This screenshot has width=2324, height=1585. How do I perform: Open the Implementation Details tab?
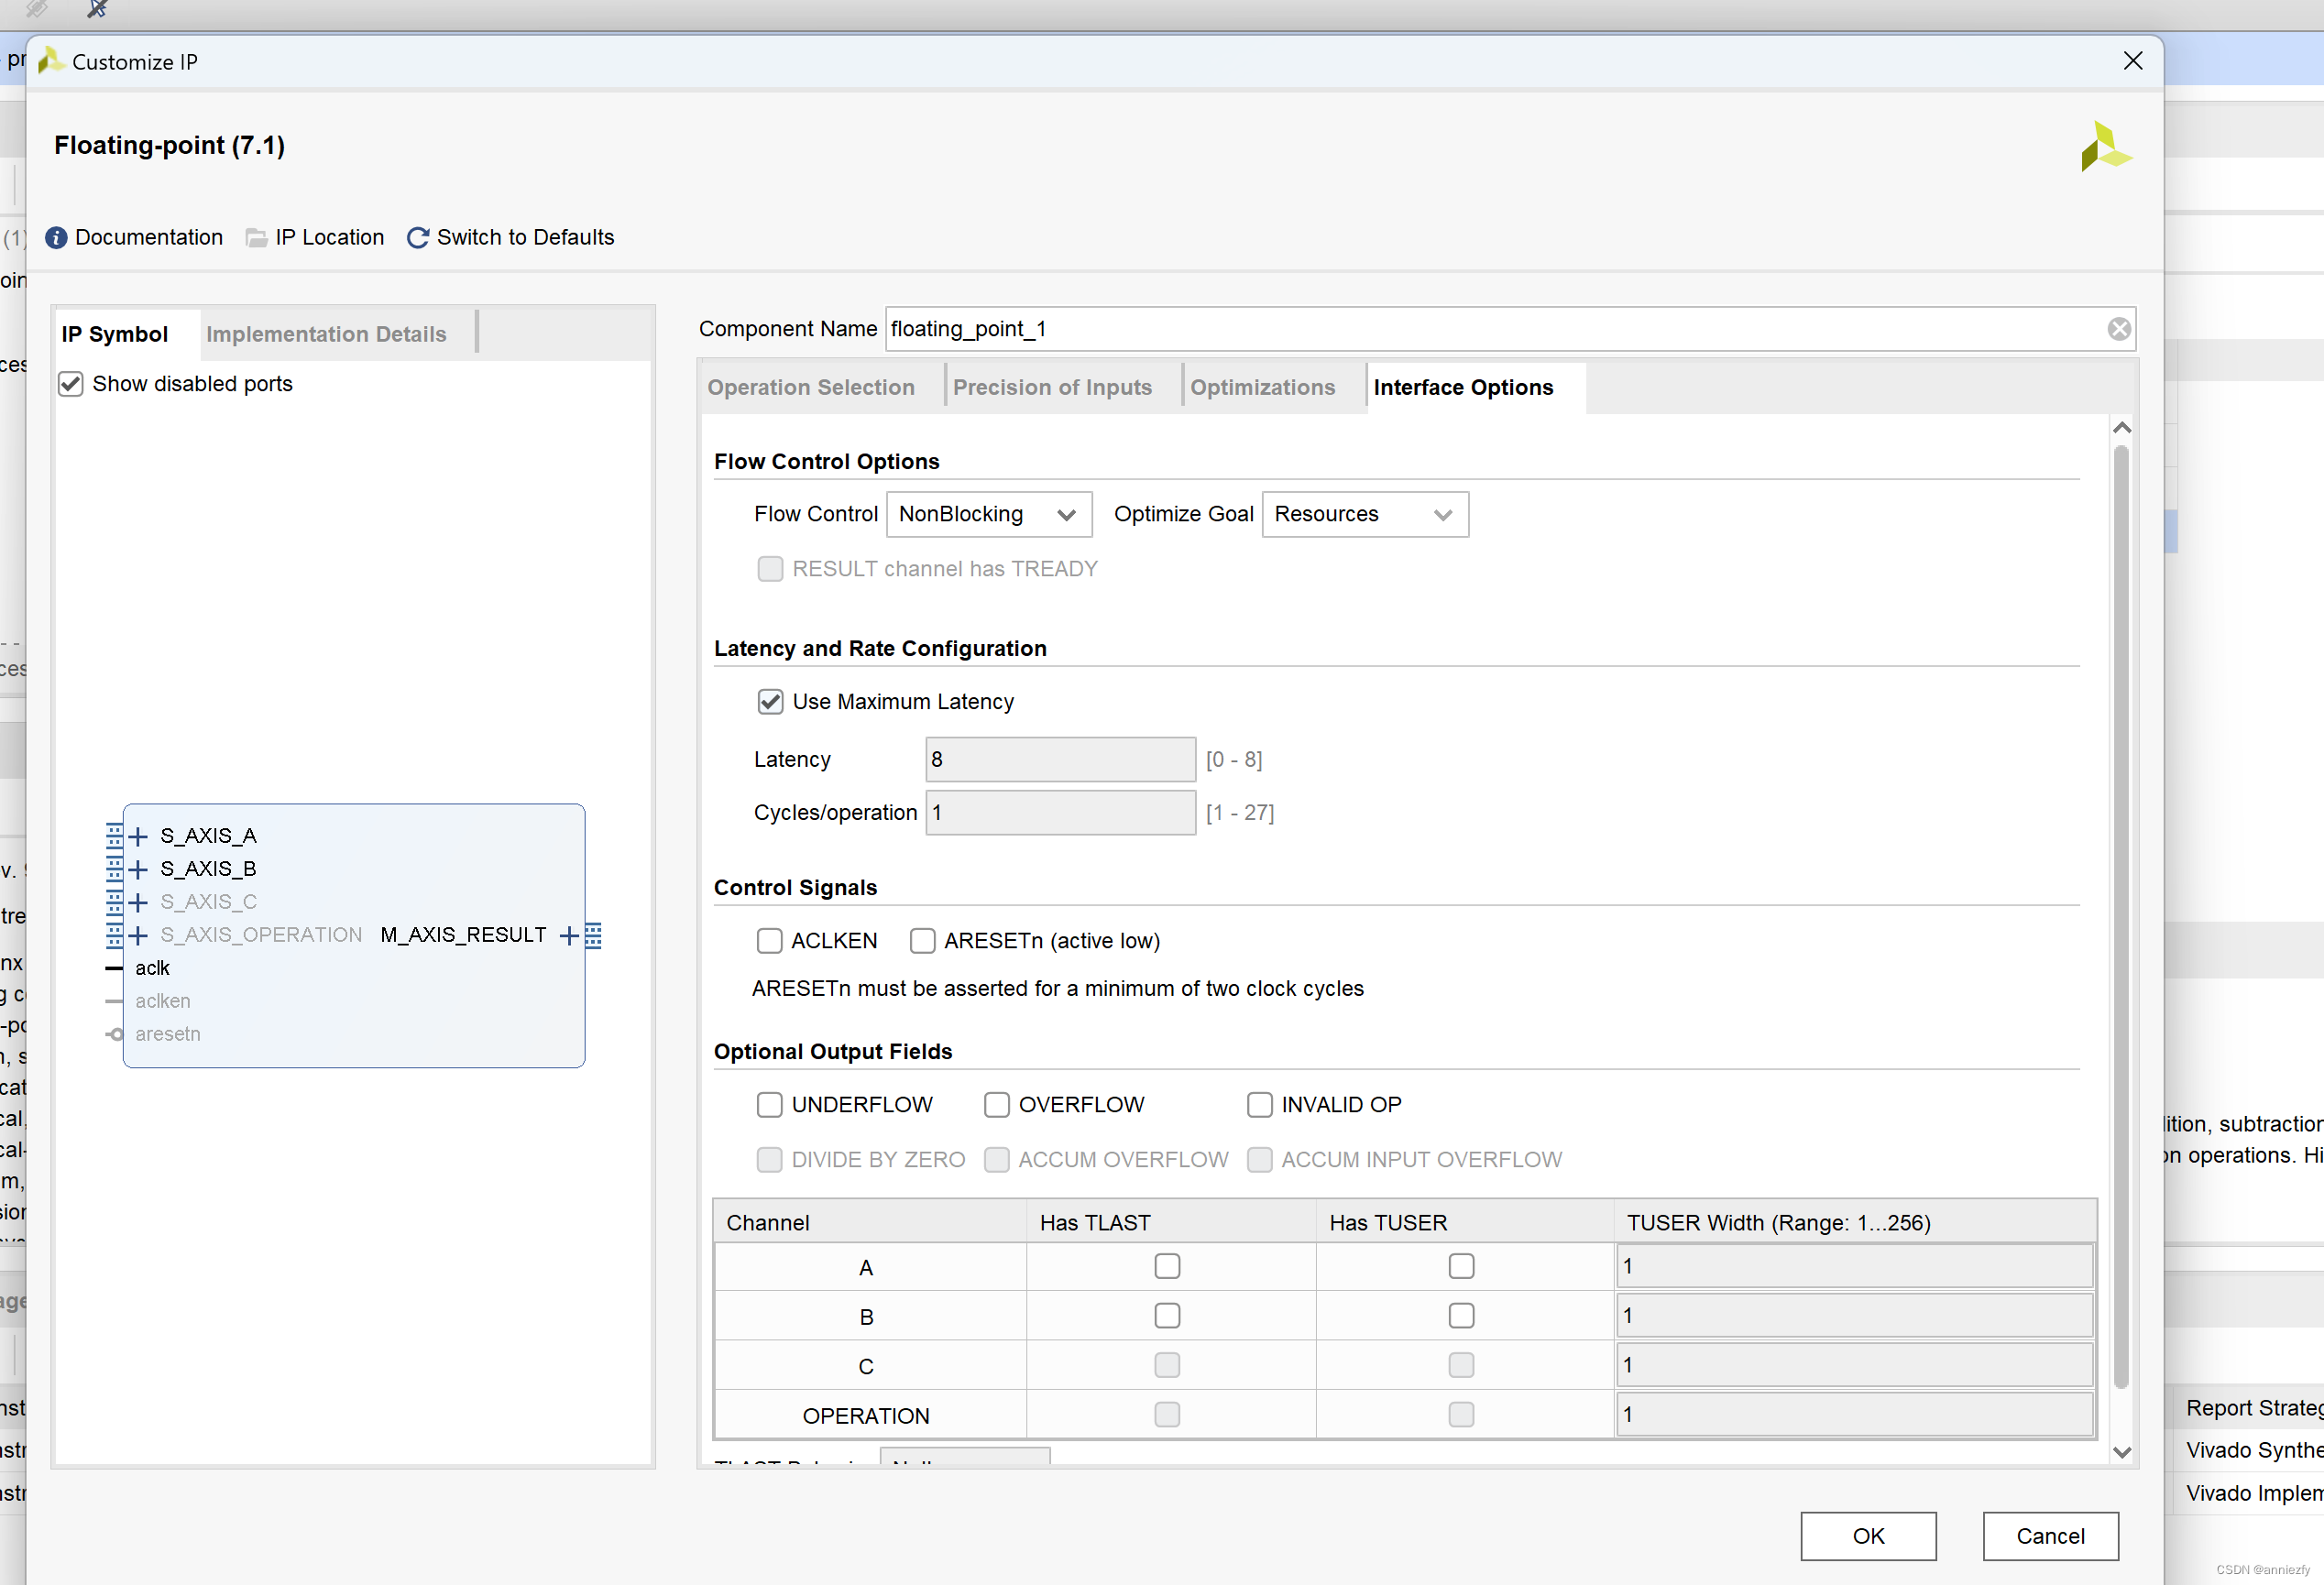[x=326, y=334]
